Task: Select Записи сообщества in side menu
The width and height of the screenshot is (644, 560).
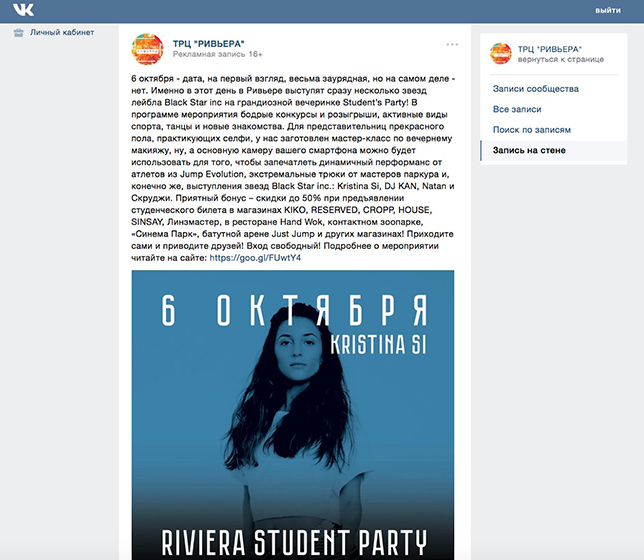Action: click(536, 89)
